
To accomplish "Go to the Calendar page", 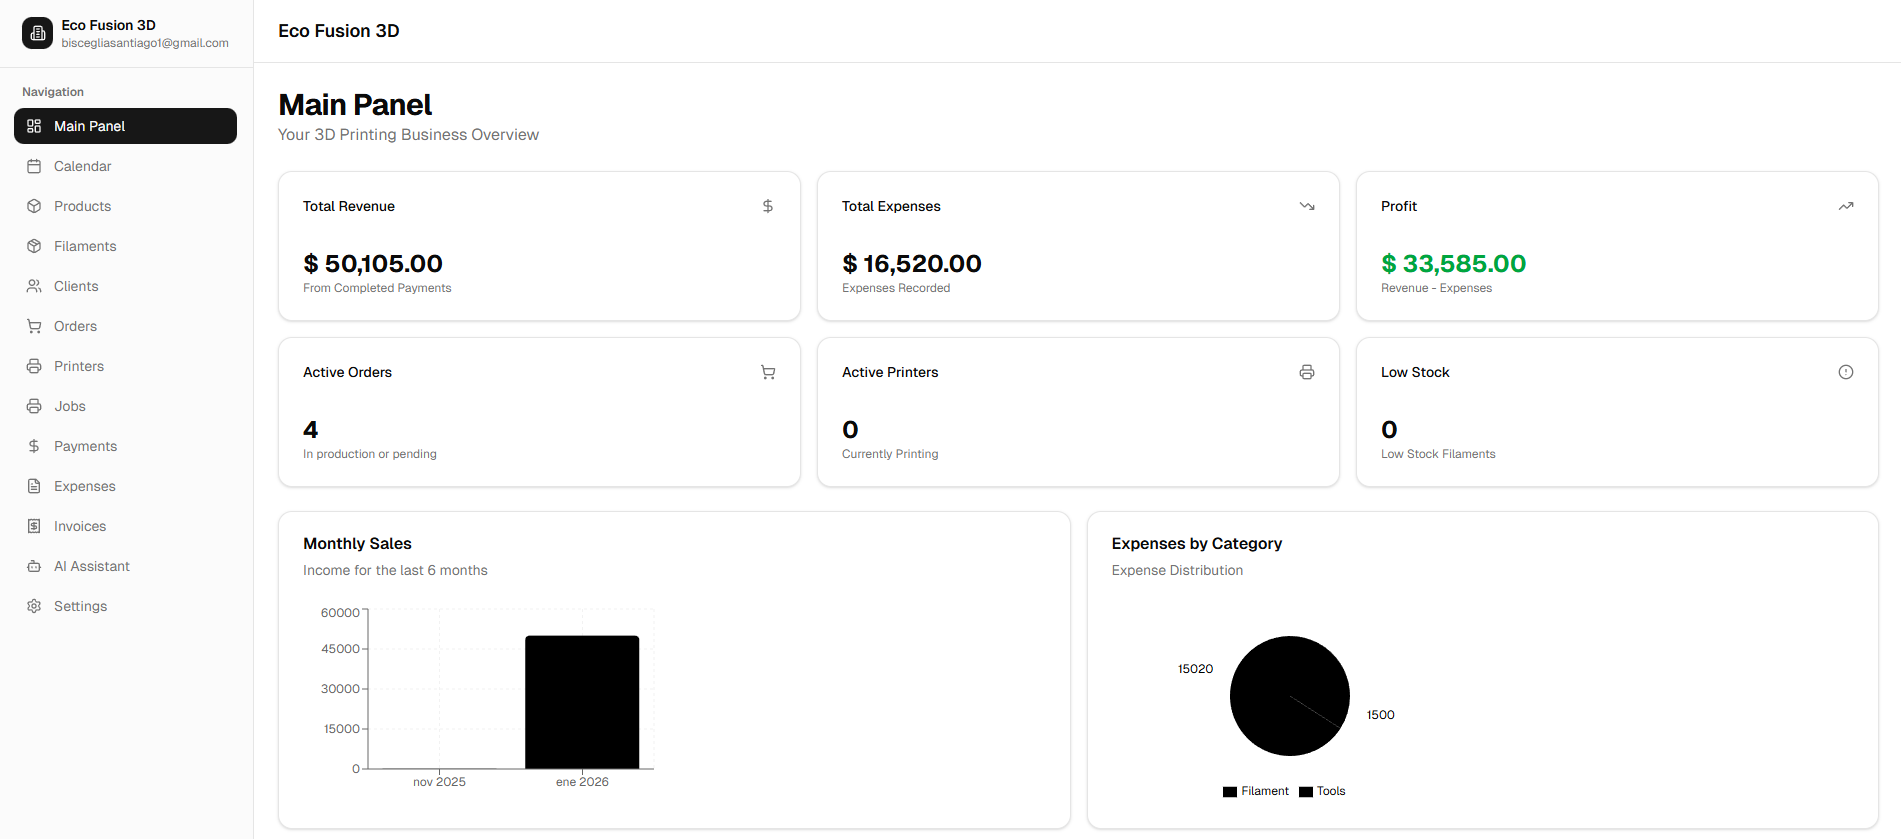I will (x=125, y=166).
